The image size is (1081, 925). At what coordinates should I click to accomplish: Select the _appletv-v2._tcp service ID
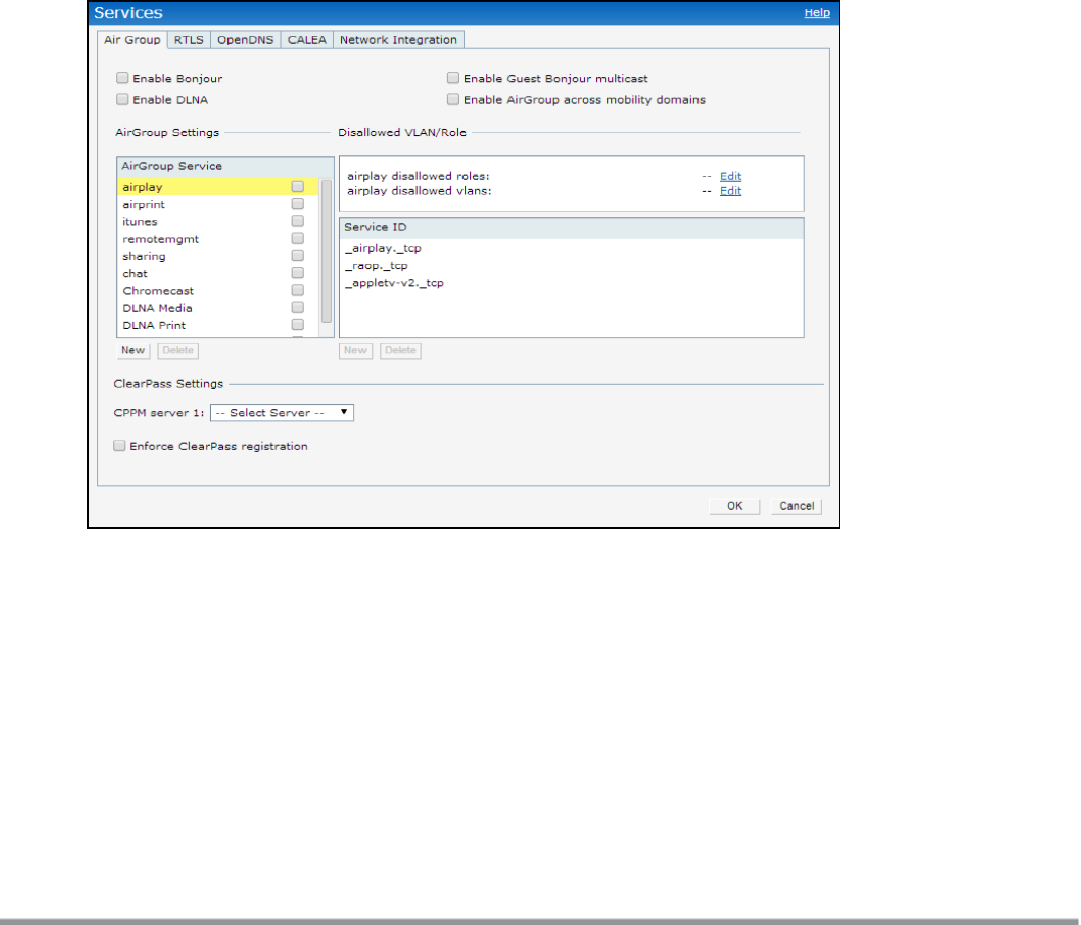572,283
